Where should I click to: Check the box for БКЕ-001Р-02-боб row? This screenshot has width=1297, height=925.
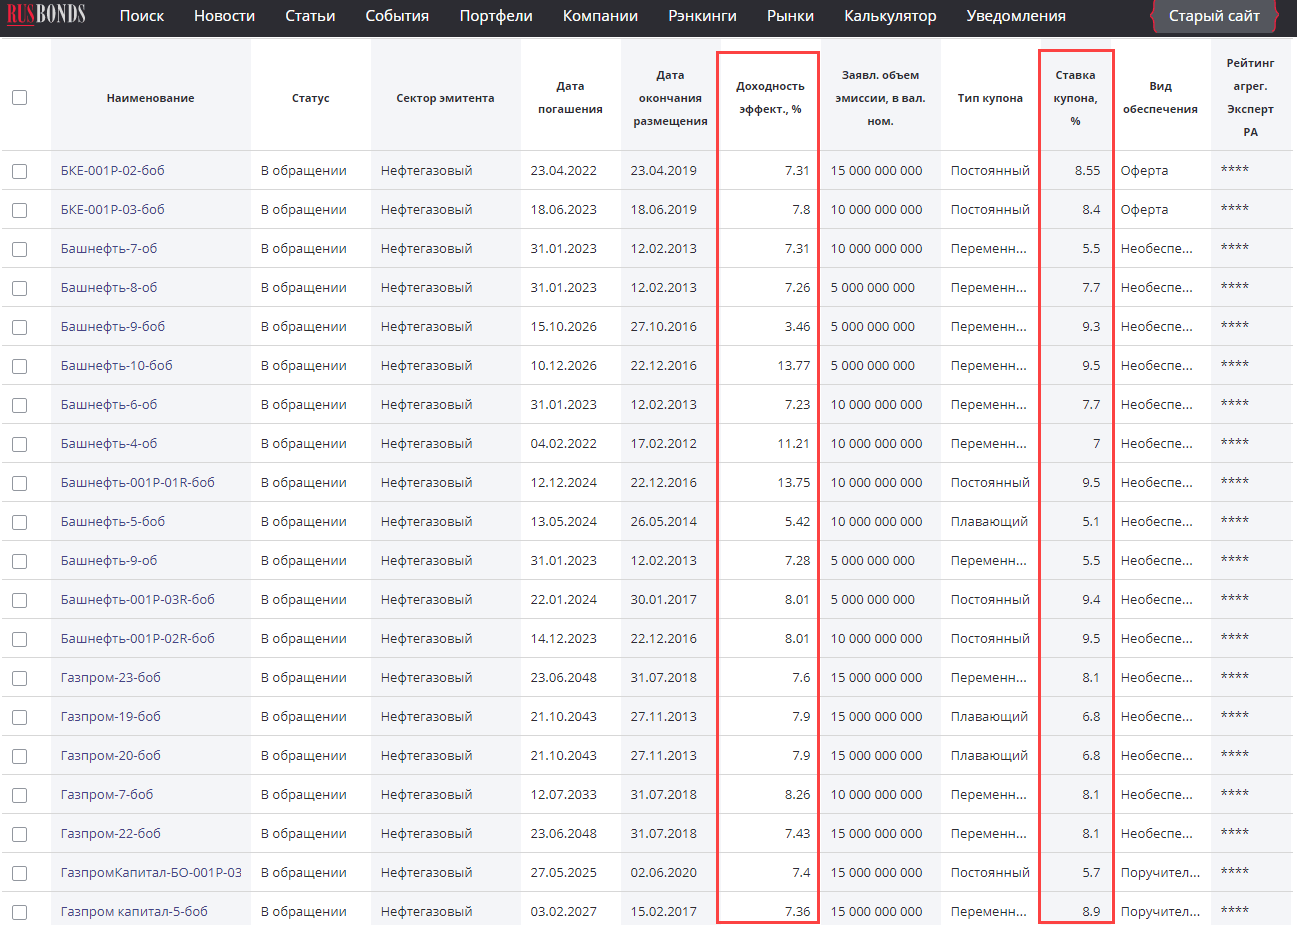(20, 171)
